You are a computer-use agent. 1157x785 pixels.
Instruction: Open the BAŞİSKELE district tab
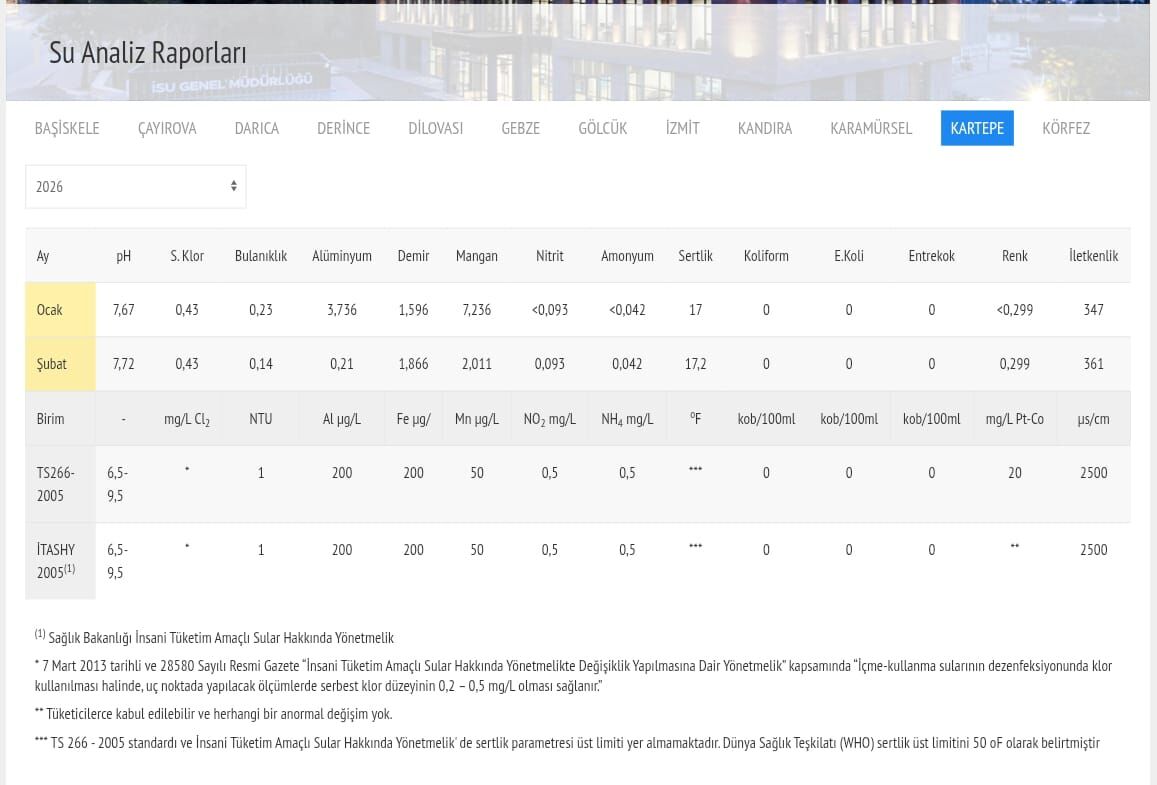(67, 128)
